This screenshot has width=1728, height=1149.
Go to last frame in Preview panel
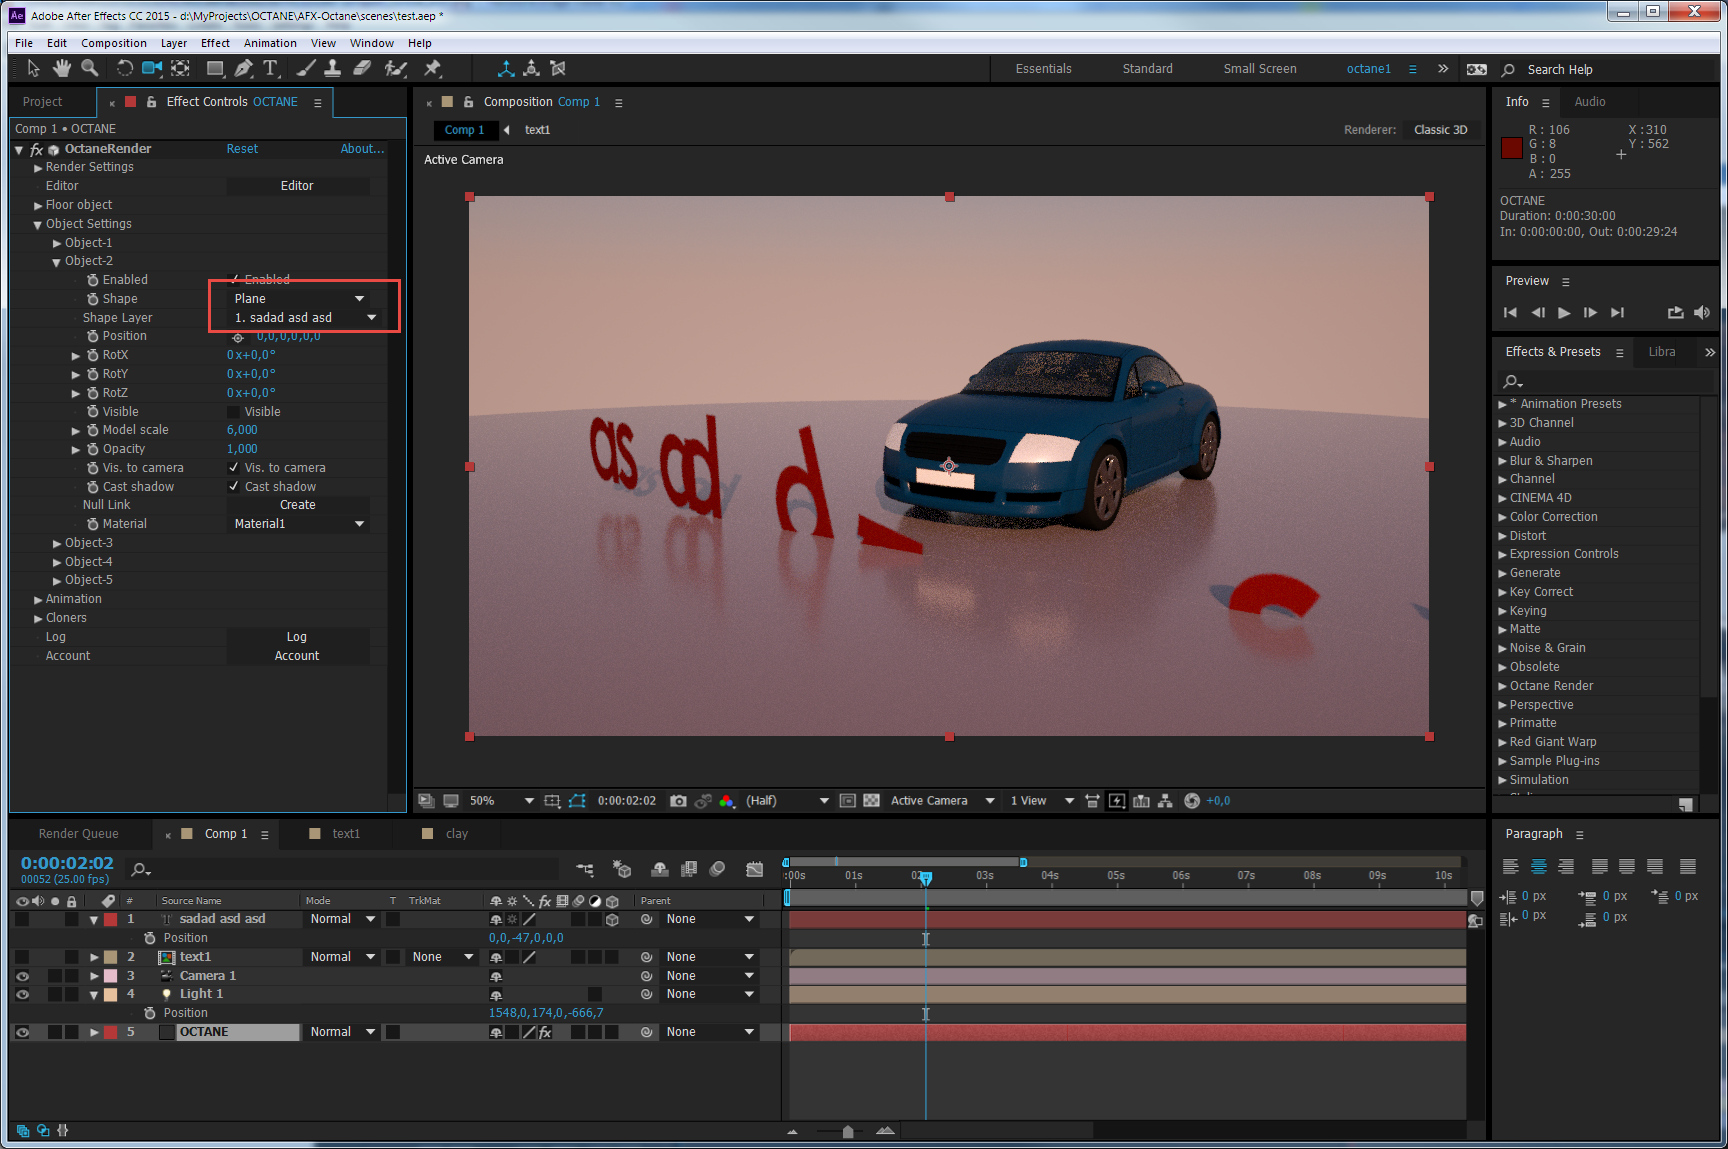pos(1618,313)
